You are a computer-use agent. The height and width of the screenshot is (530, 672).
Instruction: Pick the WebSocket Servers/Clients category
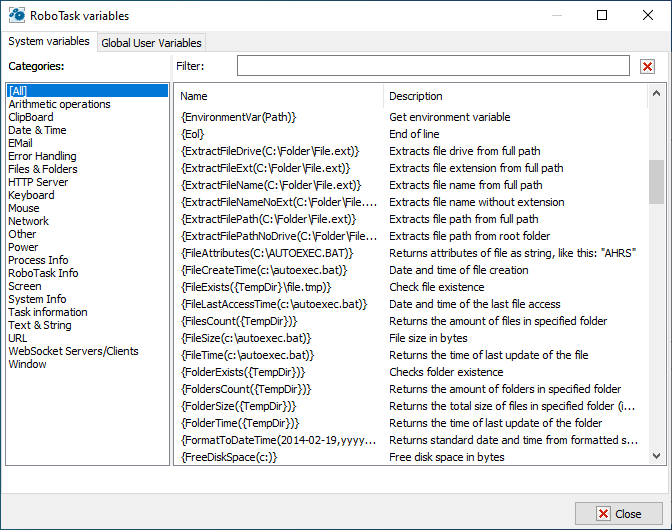click(x=73, y=351)
